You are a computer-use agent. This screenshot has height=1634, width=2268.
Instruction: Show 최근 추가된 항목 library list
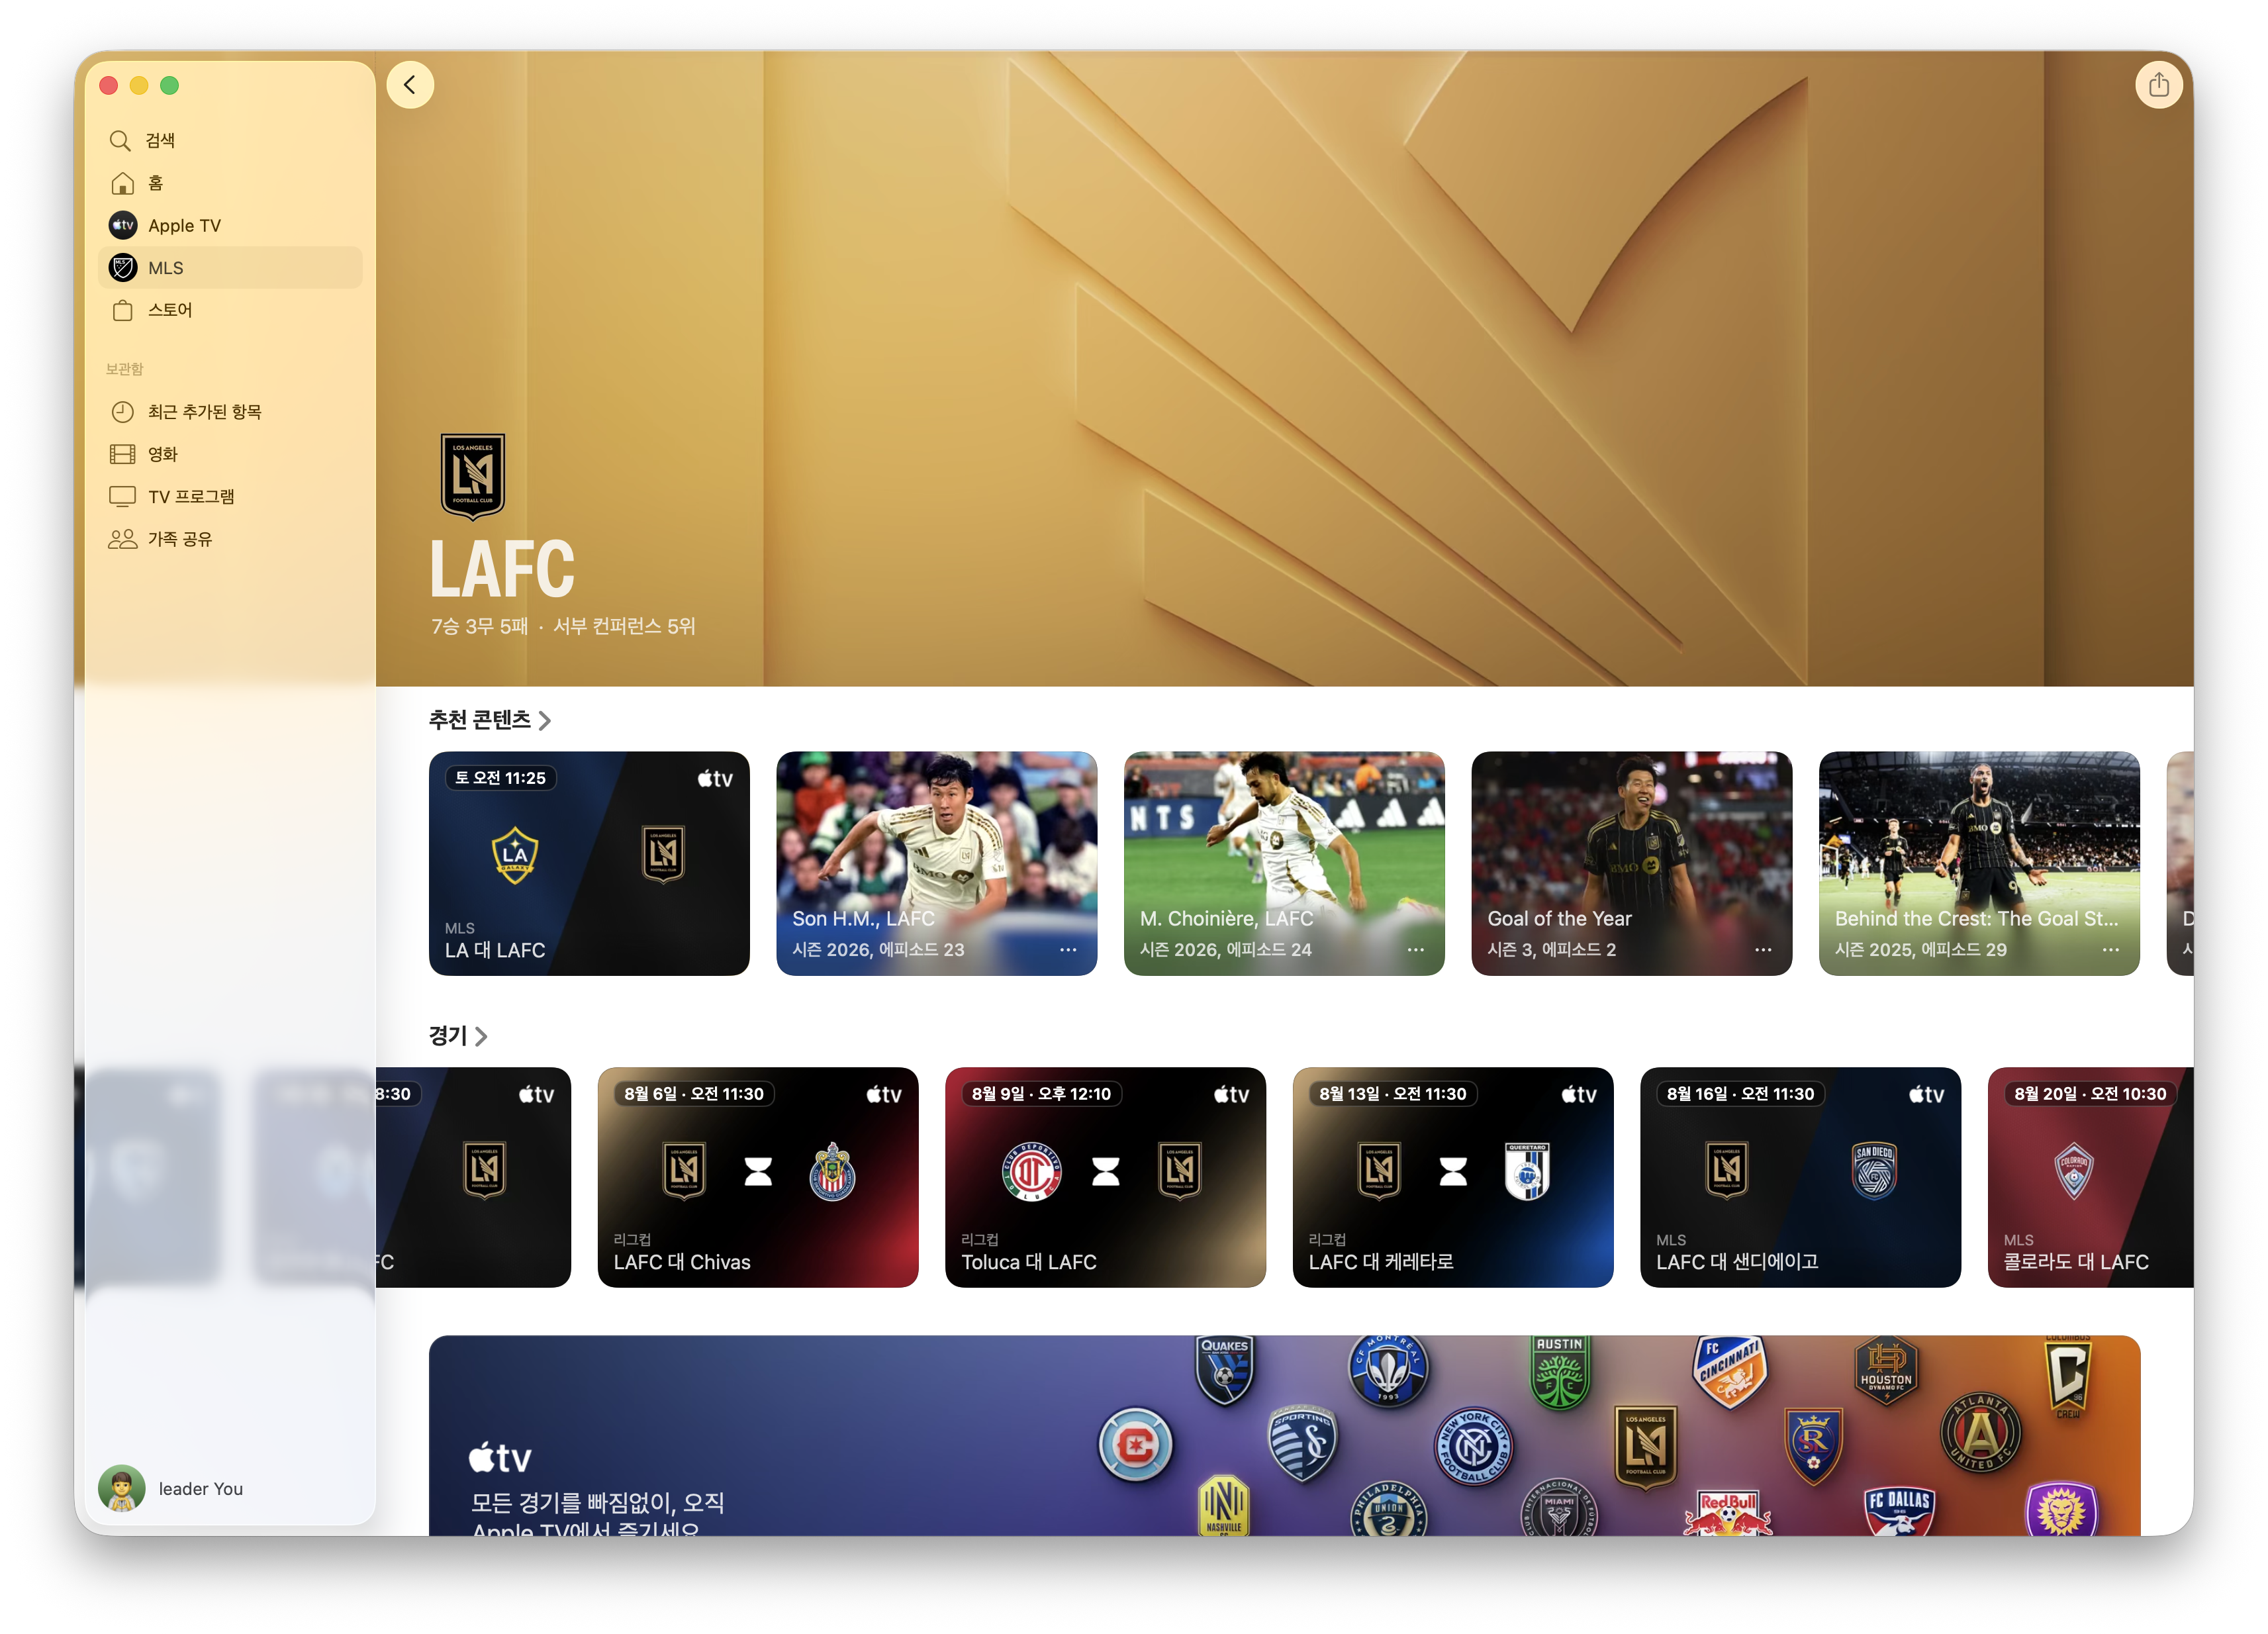[231, 412]
